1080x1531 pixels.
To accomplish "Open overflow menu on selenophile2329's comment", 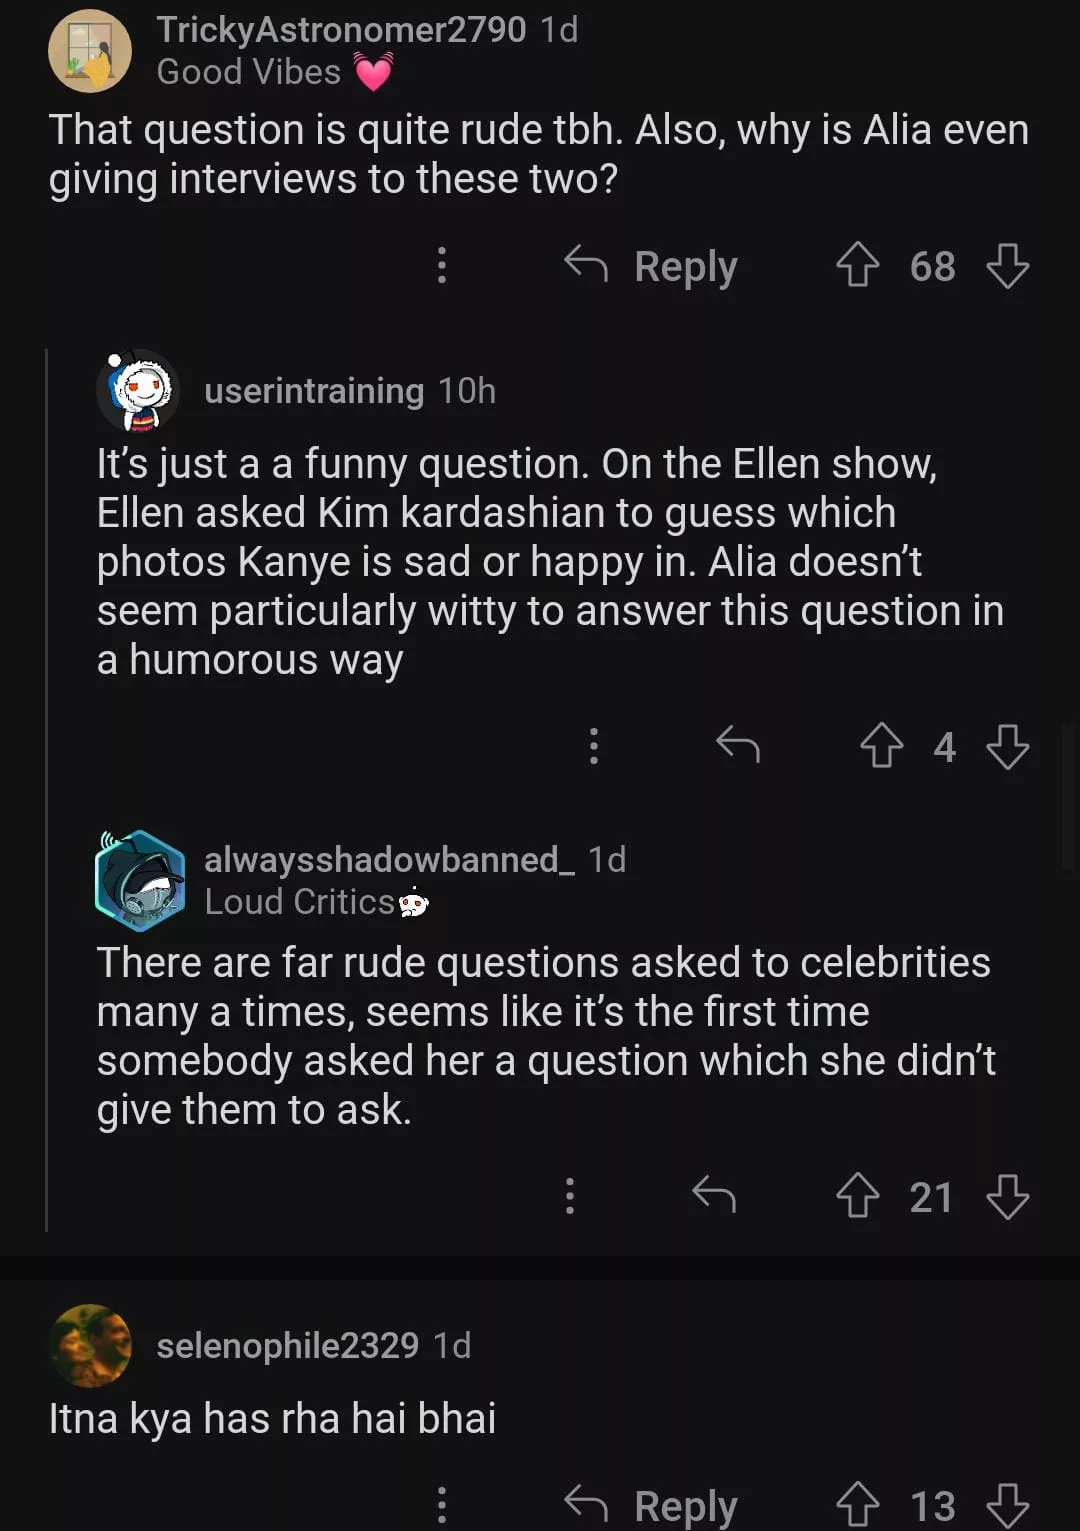I will pyautogui.click(x=442, y=1505).
